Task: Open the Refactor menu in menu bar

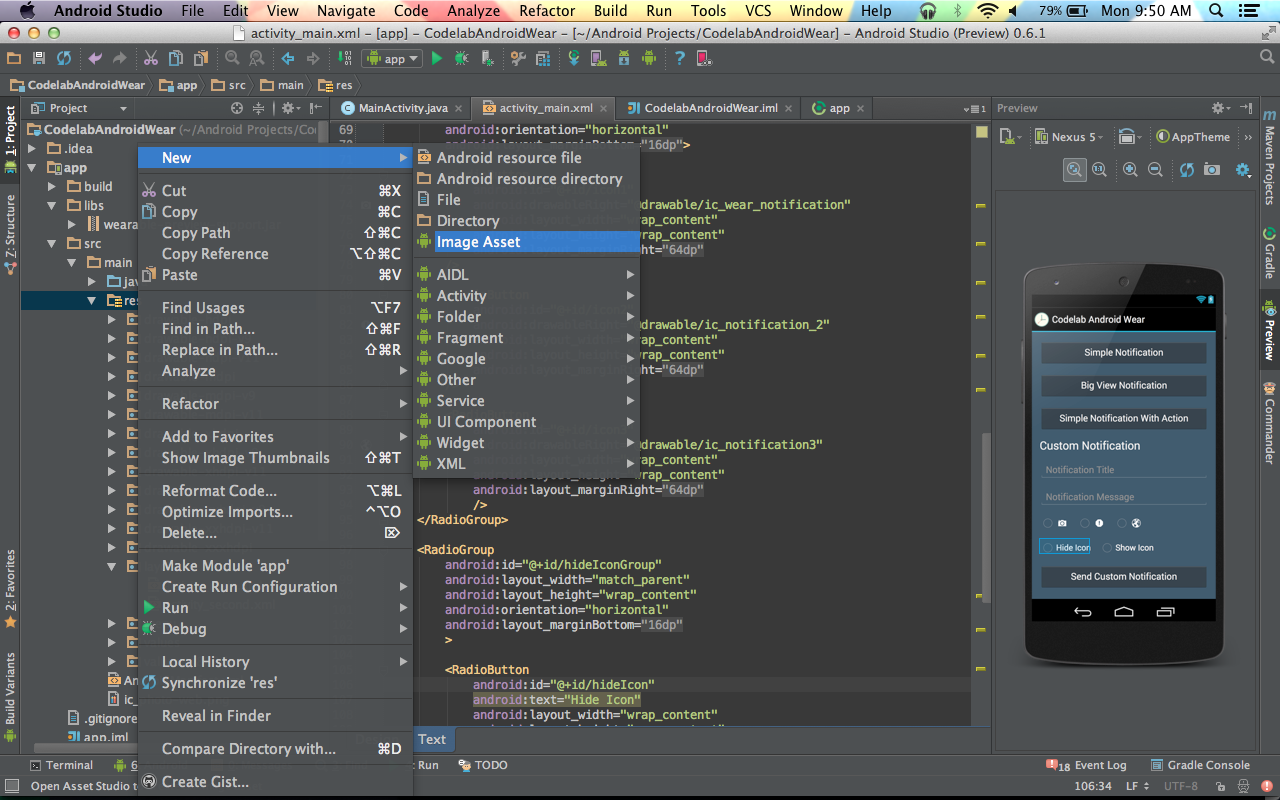Action: [x=547, y=11]
